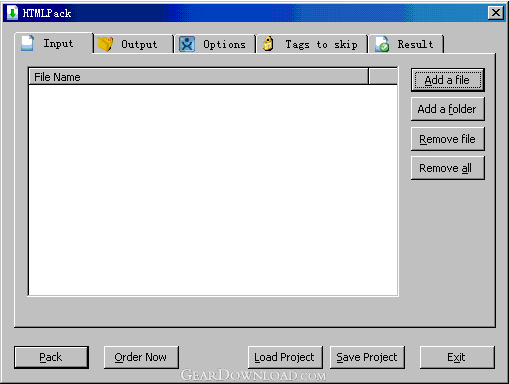This screenshot has height=384, width=509.
Task: Click the Save Project button
Action: [367, 357]
